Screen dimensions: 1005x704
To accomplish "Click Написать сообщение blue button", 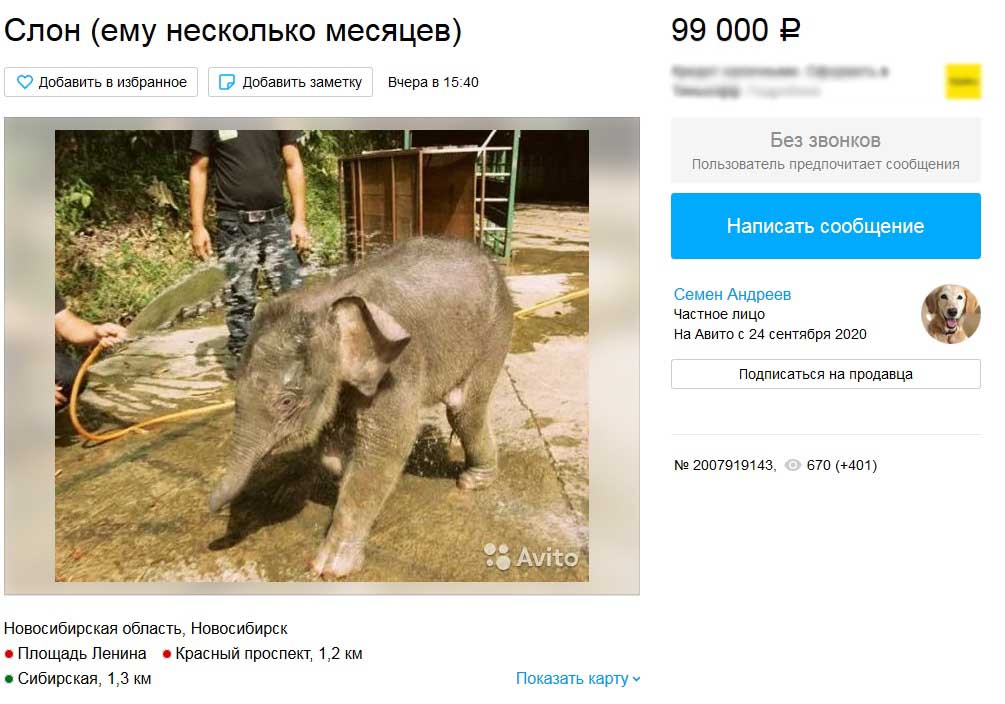I will (x=826, y=226).
